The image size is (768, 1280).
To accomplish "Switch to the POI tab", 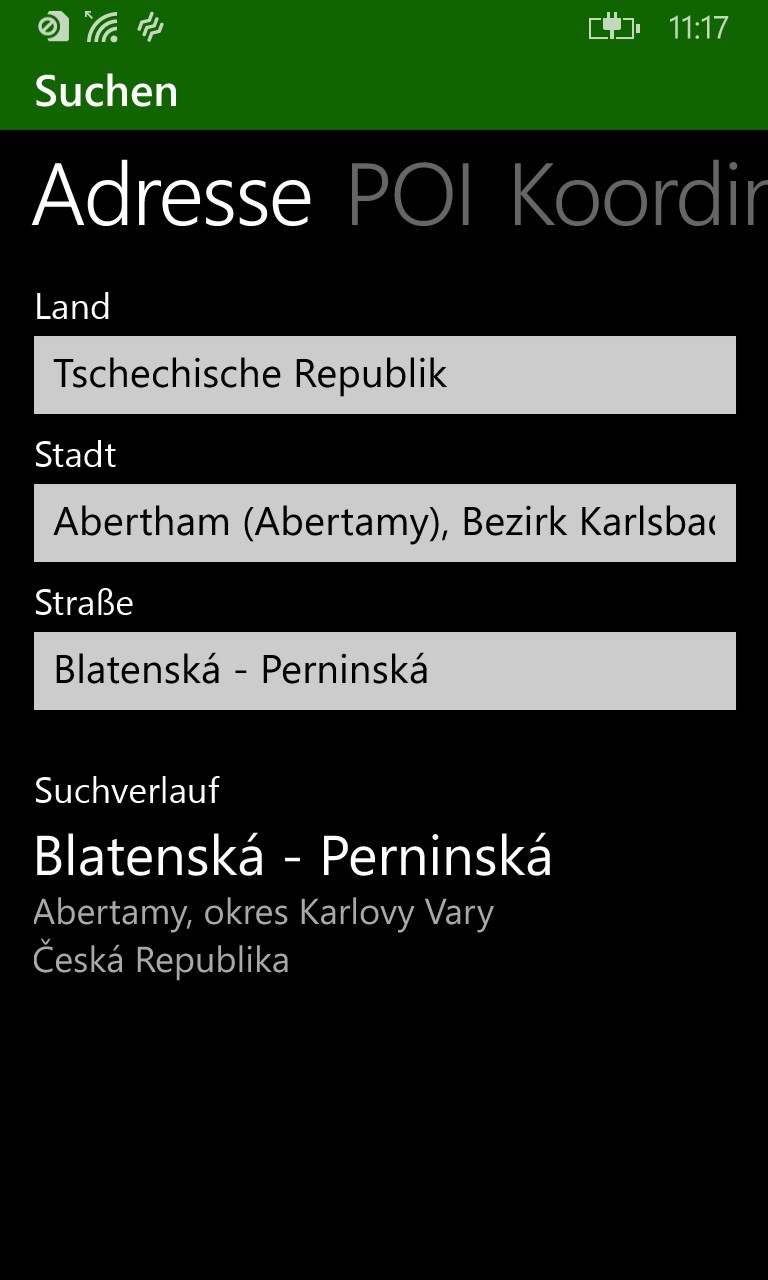I will 410,196.
